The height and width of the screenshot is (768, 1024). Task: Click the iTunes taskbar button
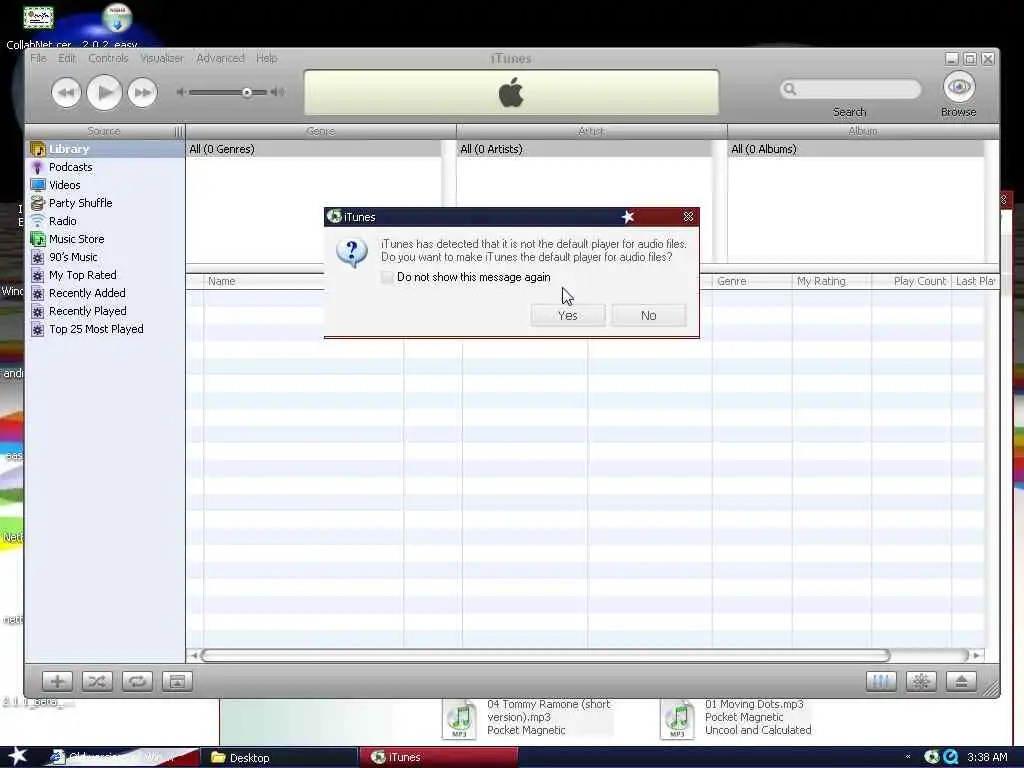pyautogui.click(x=439, y=758)
